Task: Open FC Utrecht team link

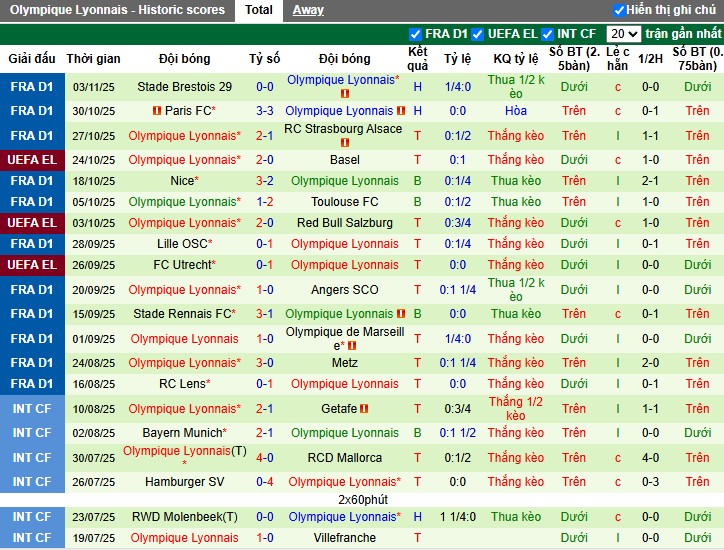Action: pyautogui.click(x=182, y=265)
